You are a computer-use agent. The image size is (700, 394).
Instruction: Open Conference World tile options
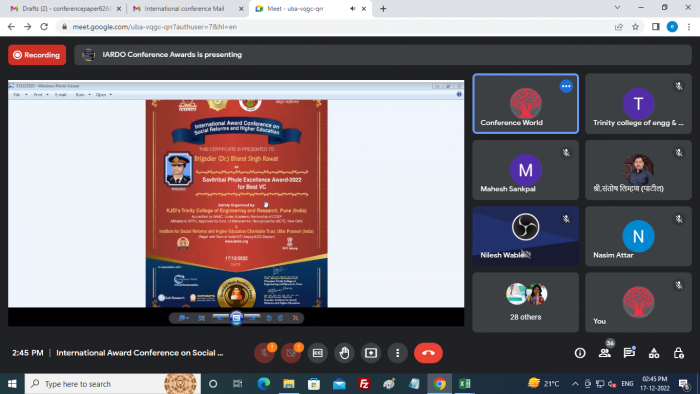point(566,86)
